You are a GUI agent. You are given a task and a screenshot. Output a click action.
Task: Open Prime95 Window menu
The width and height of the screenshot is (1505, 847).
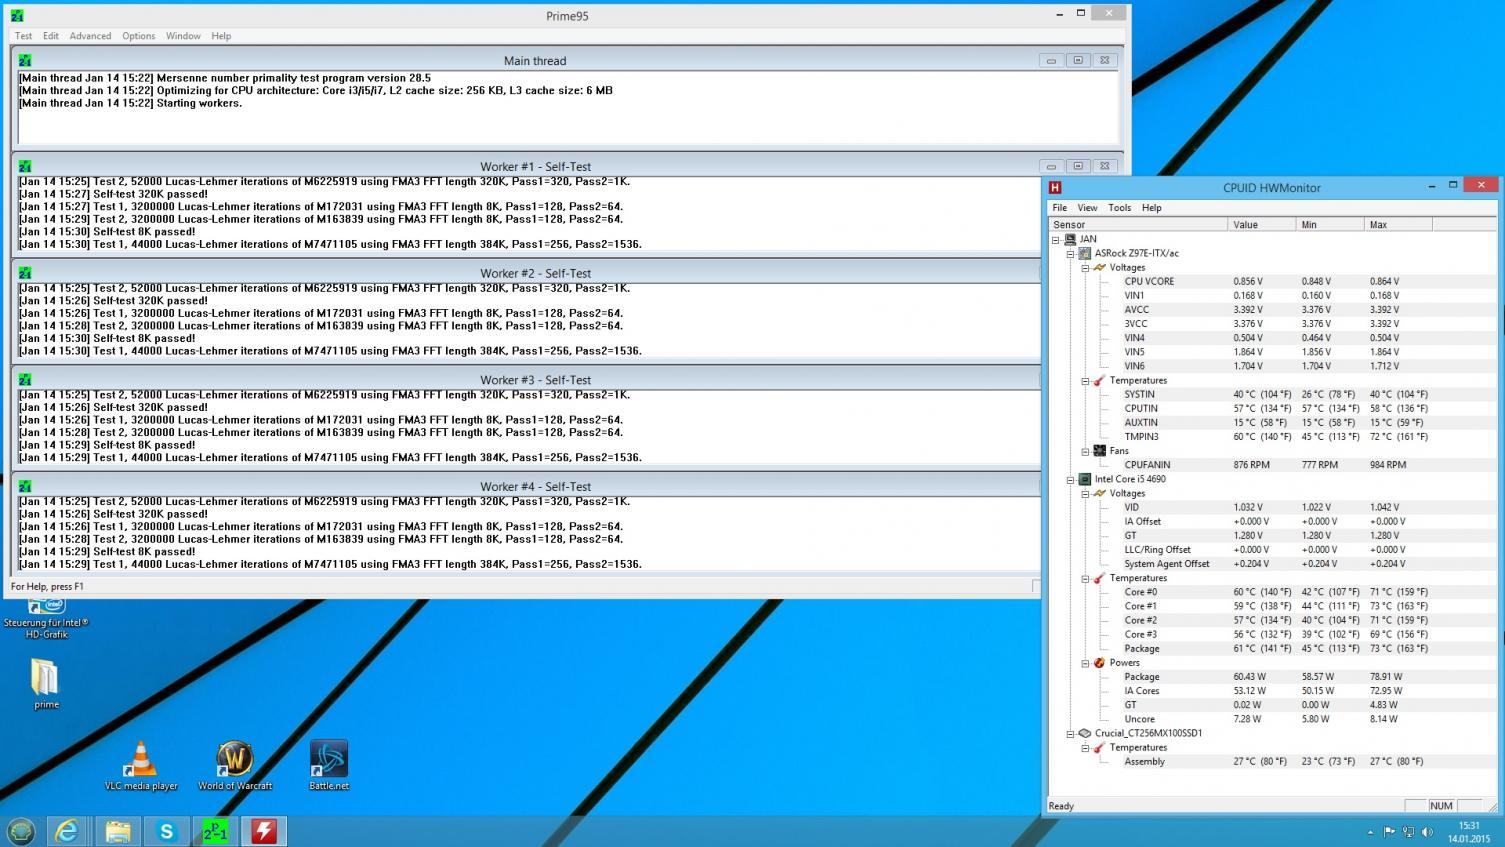pos(183,36)
